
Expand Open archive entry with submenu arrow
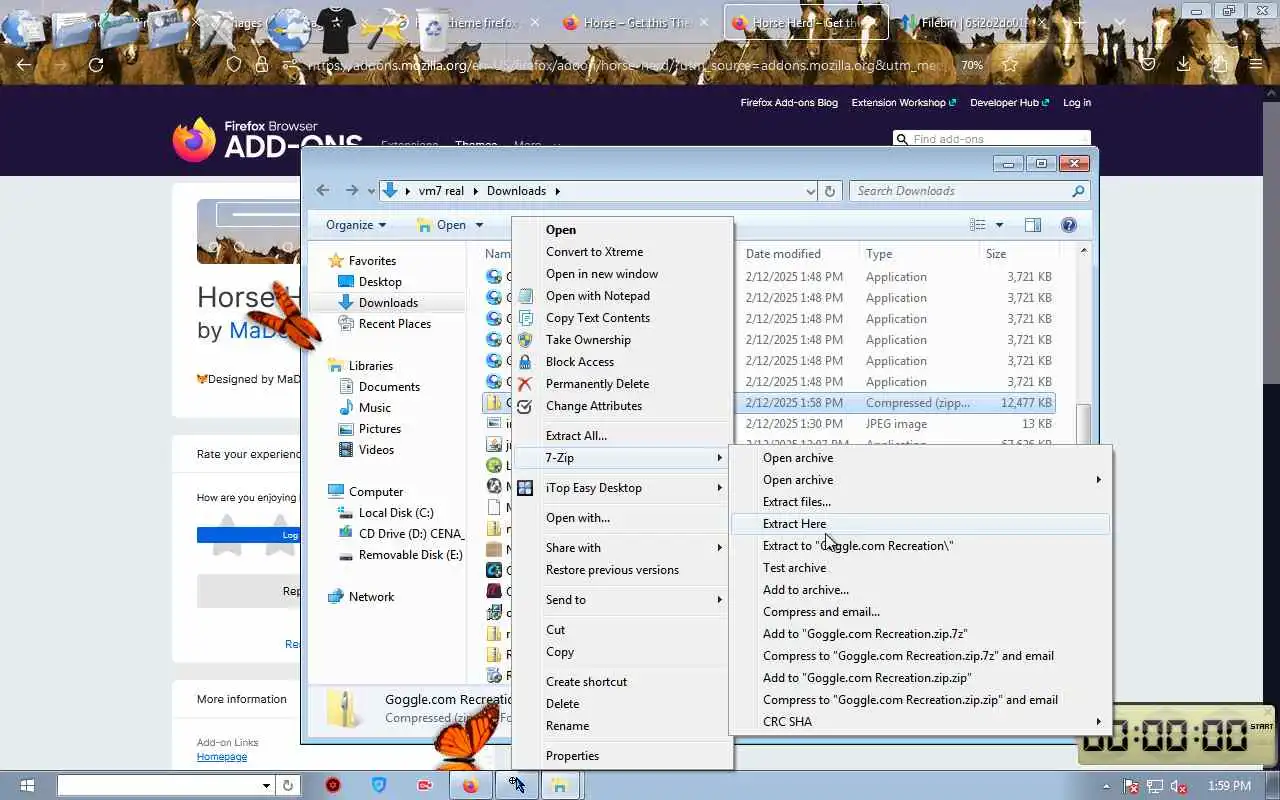(921, 480)
